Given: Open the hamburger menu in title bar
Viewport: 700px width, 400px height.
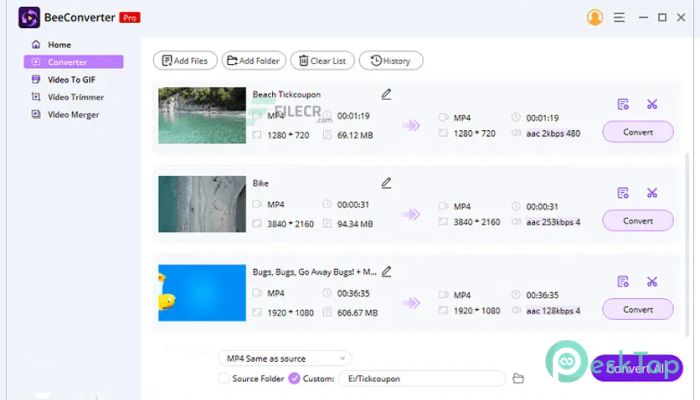Looking at the screenshot, I should tap(619, 17).
